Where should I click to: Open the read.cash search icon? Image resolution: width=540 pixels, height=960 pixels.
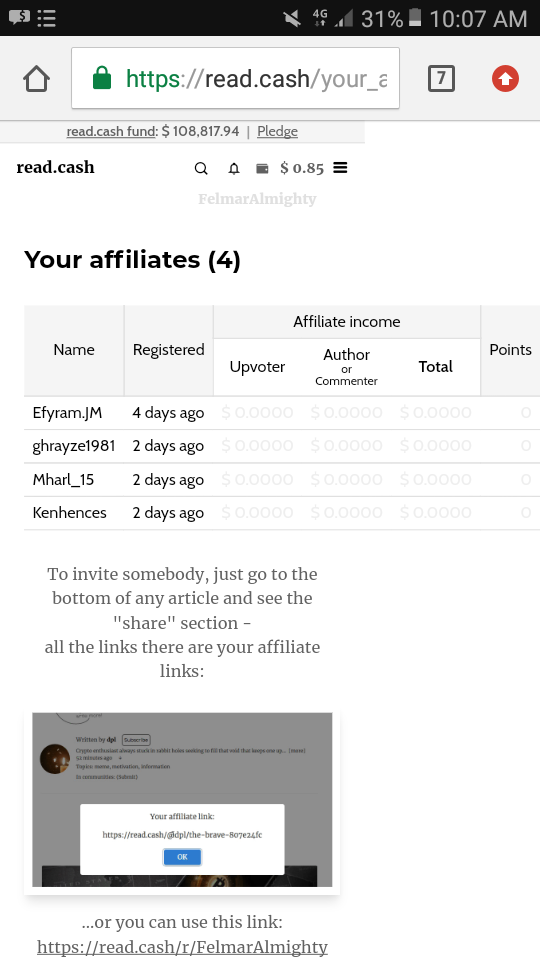201,168
